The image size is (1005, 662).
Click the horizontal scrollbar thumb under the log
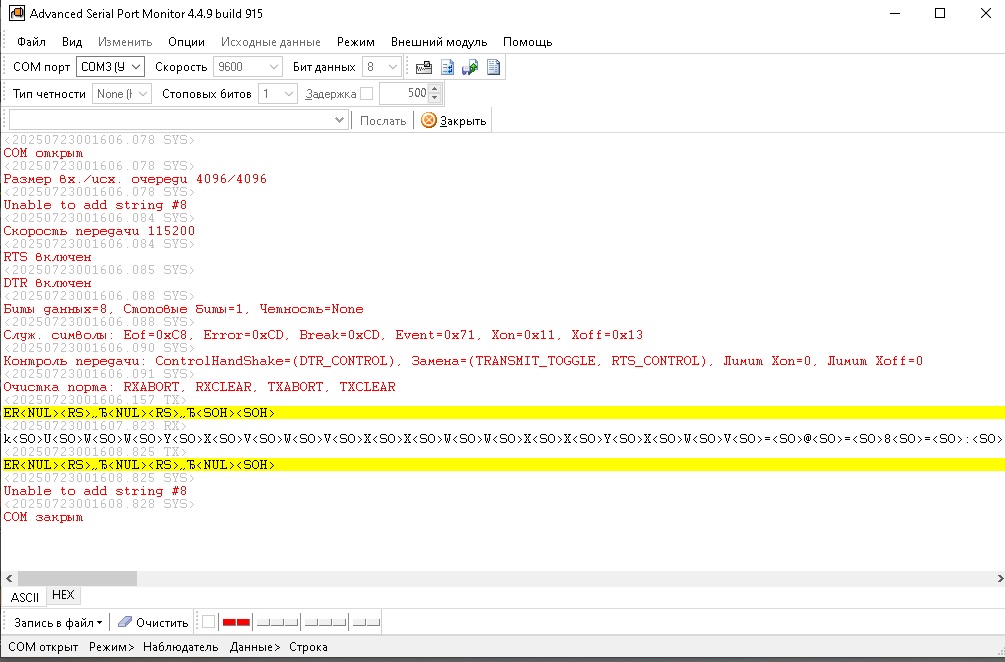pos(78,578)
